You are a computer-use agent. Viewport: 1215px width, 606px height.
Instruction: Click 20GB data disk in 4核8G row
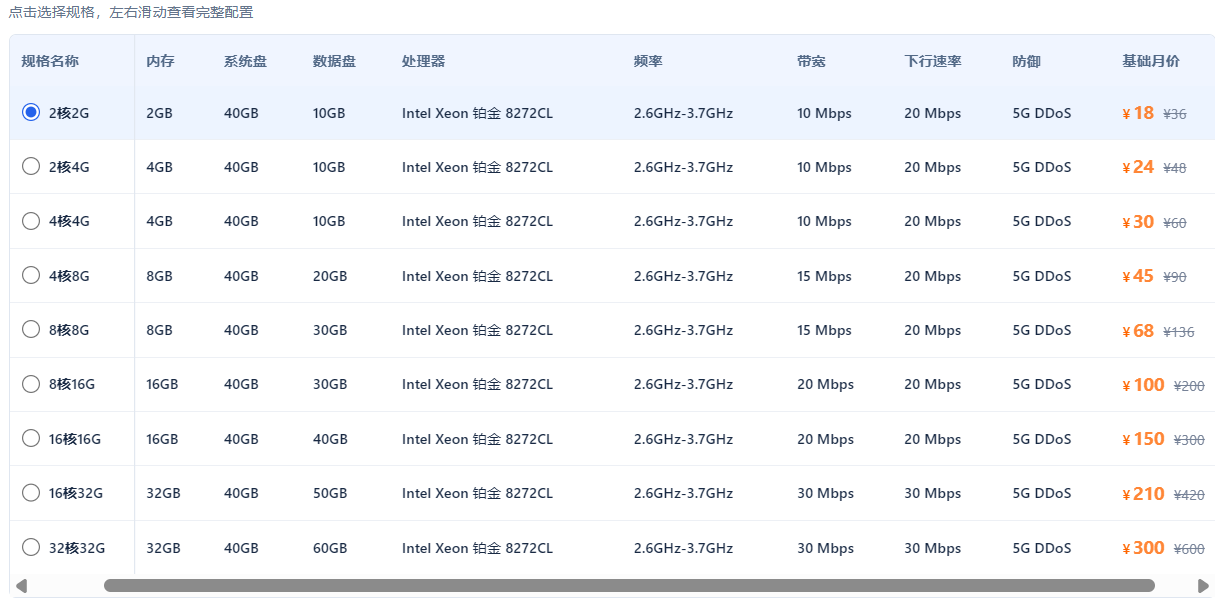point(330,276)
